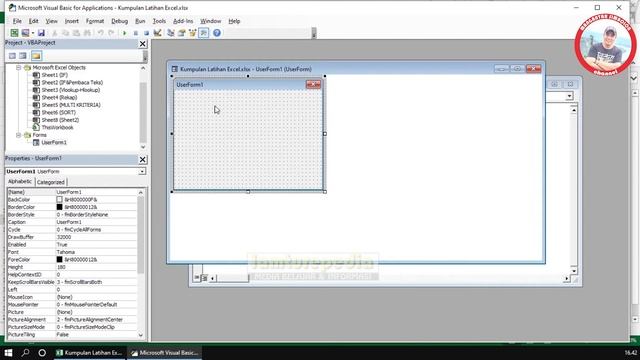640x360 pixels.
Task: Click the Properties list scroll-down arrow
Action: pos(141,335)
